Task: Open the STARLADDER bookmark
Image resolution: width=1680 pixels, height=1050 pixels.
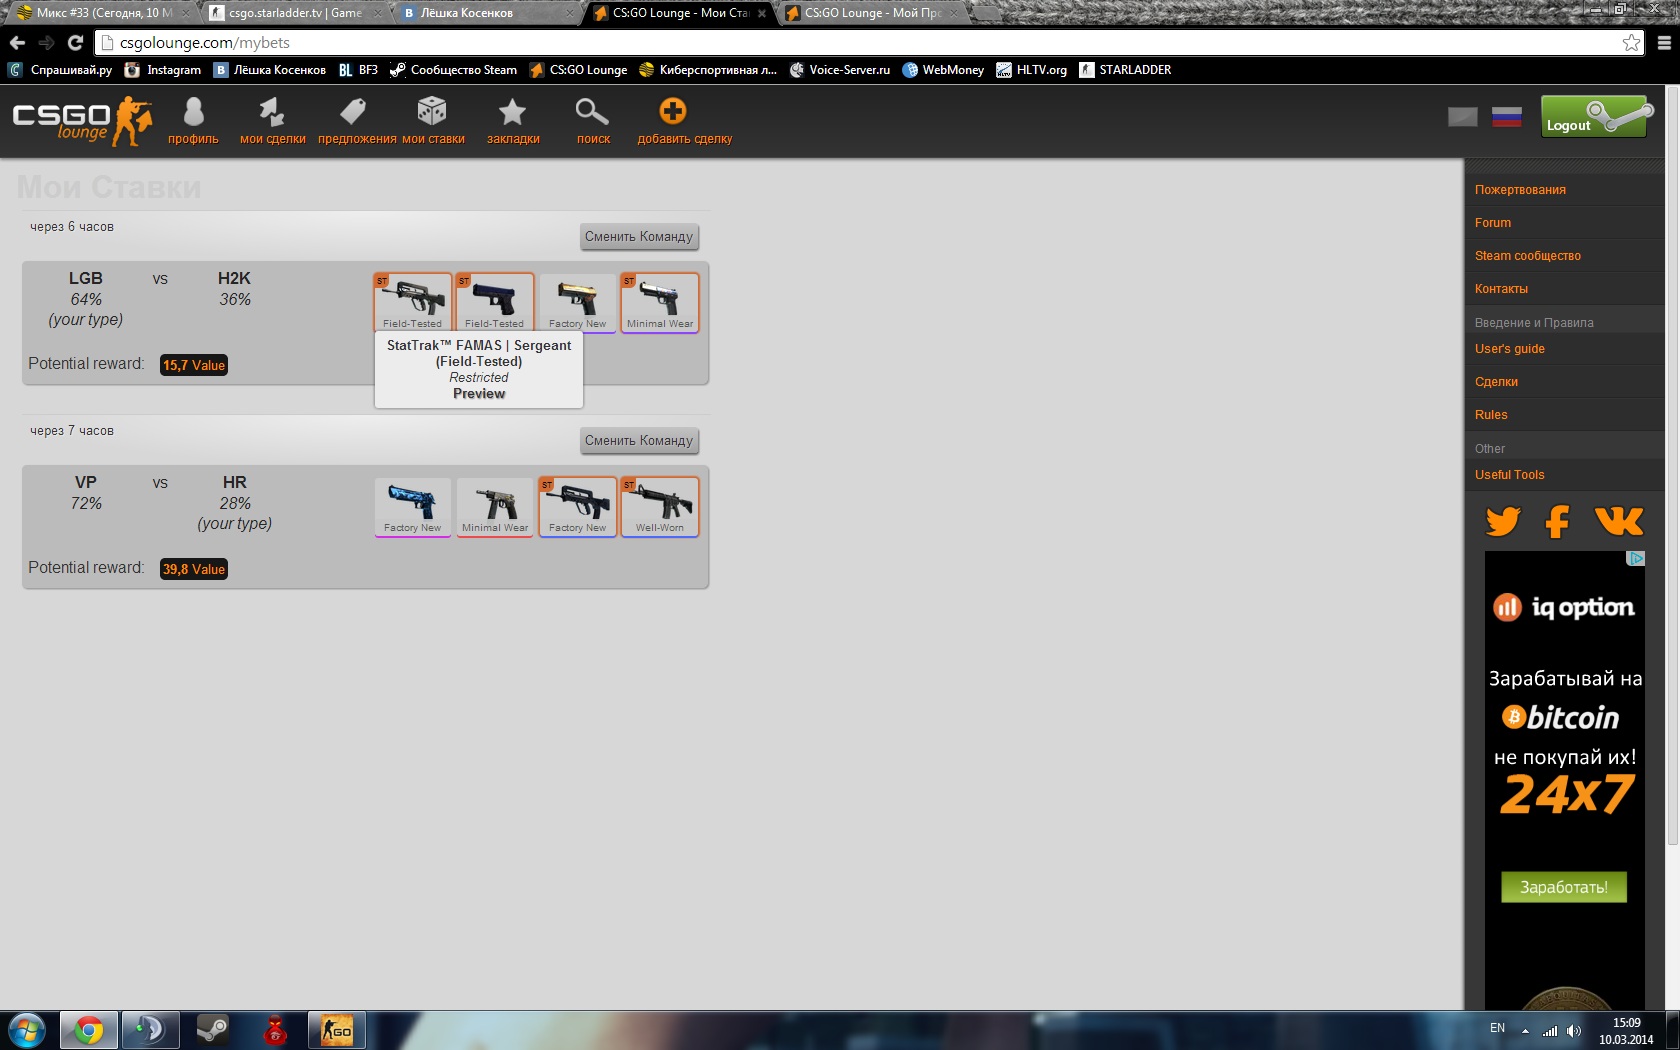Action: click(1125, 70)
